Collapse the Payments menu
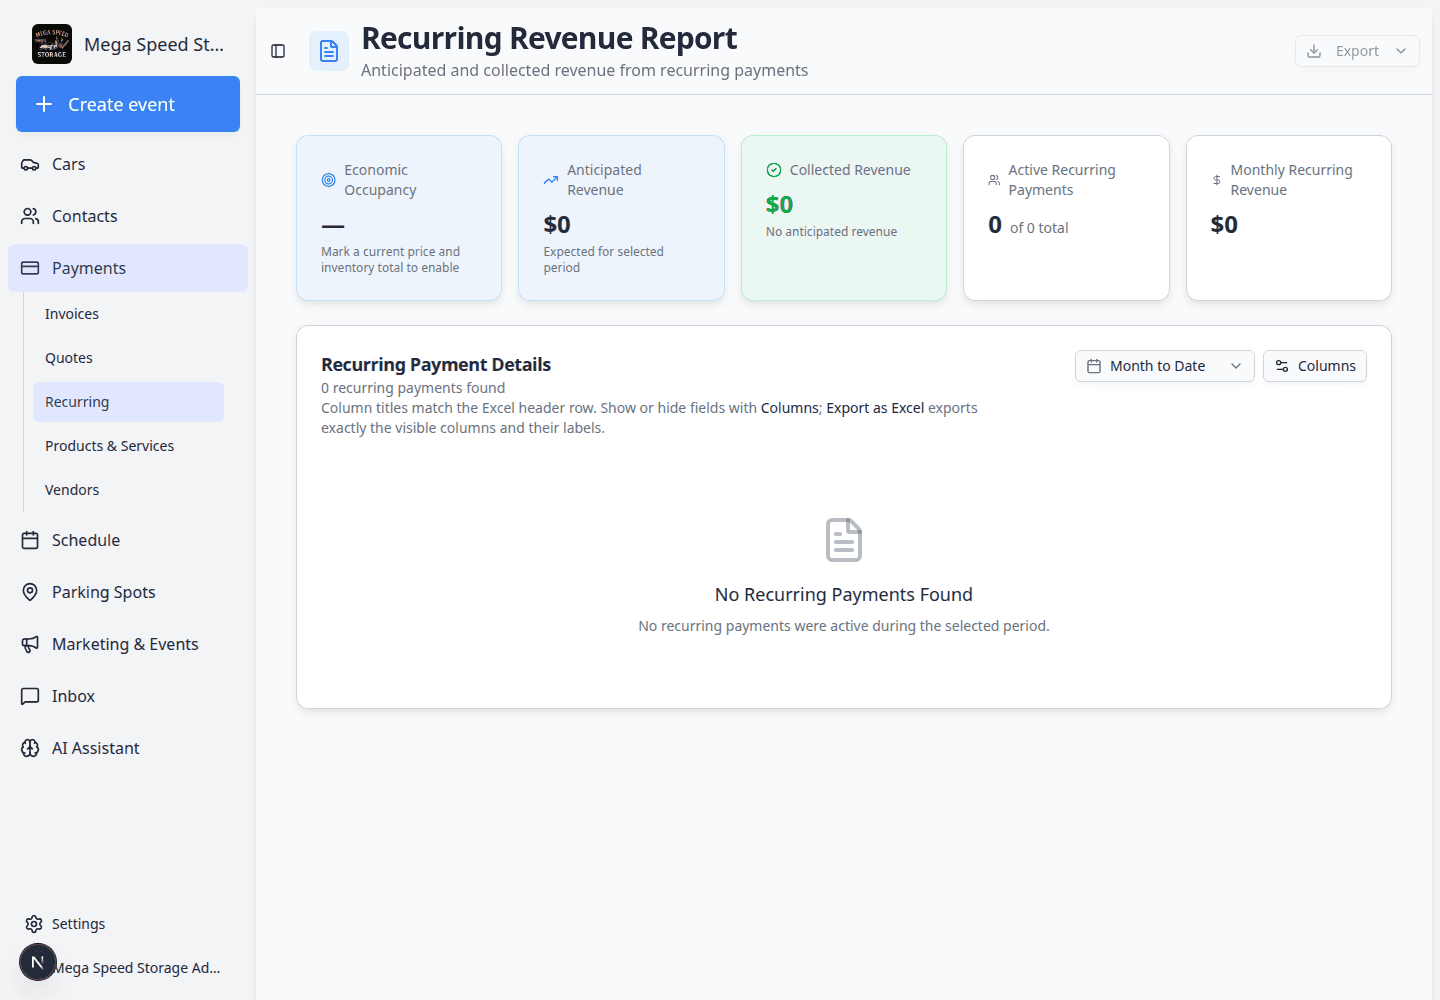Image resolution: width=1440 pixels, height=1000 pixels. [128, 268]
